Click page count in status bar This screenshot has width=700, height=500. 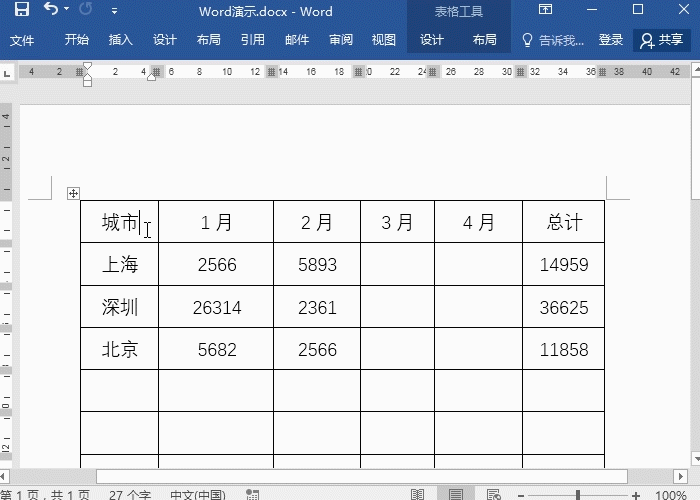[x=45, y=495]
